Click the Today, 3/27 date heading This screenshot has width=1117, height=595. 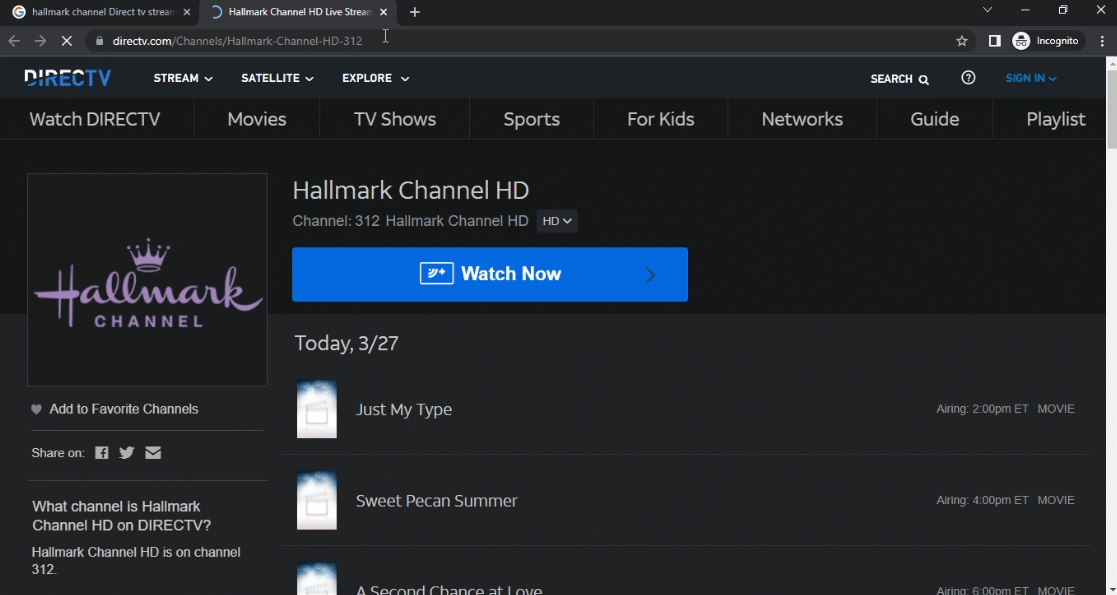click(346, 343)
